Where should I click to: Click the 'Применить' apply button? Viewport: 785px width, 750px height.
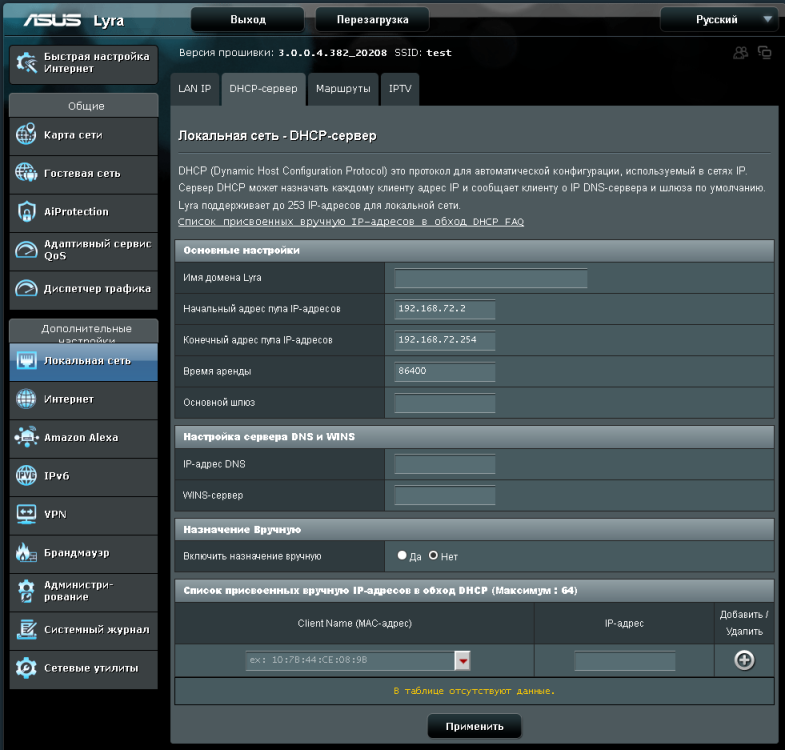click(x=474, y=726)
